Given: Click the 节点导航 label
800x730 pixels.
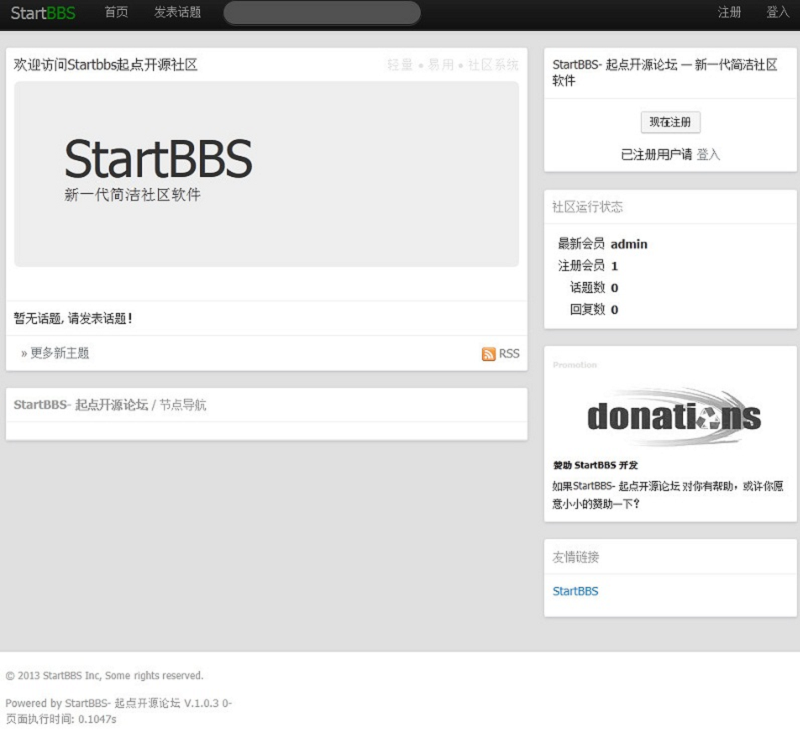Looking at the screenshot, I should pyautogui.click(x=183, y=405).
